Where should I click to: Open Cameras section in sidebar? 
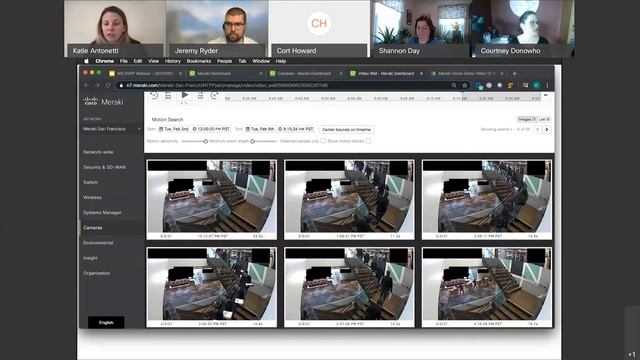point(93,227)
